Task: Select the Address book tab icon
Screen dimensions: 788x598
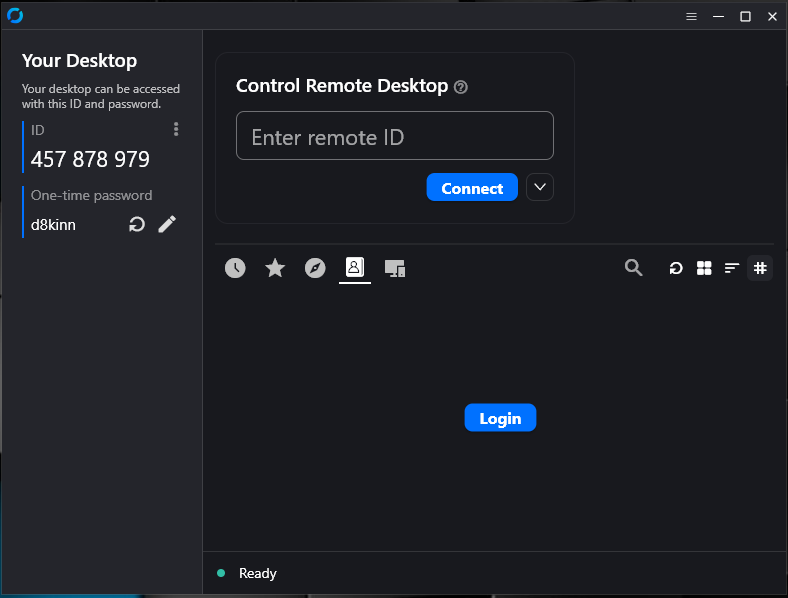Action: pos(355,268)
